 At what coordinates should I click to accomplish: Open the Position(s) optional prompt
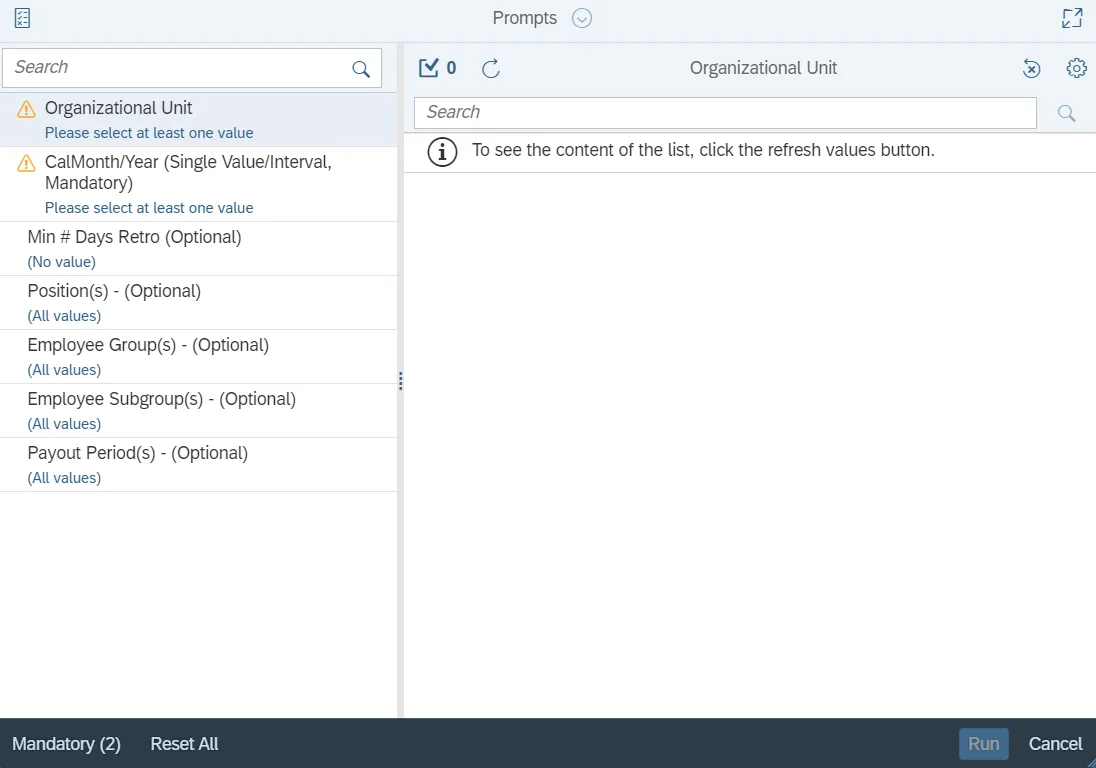[x=114, y=292]
